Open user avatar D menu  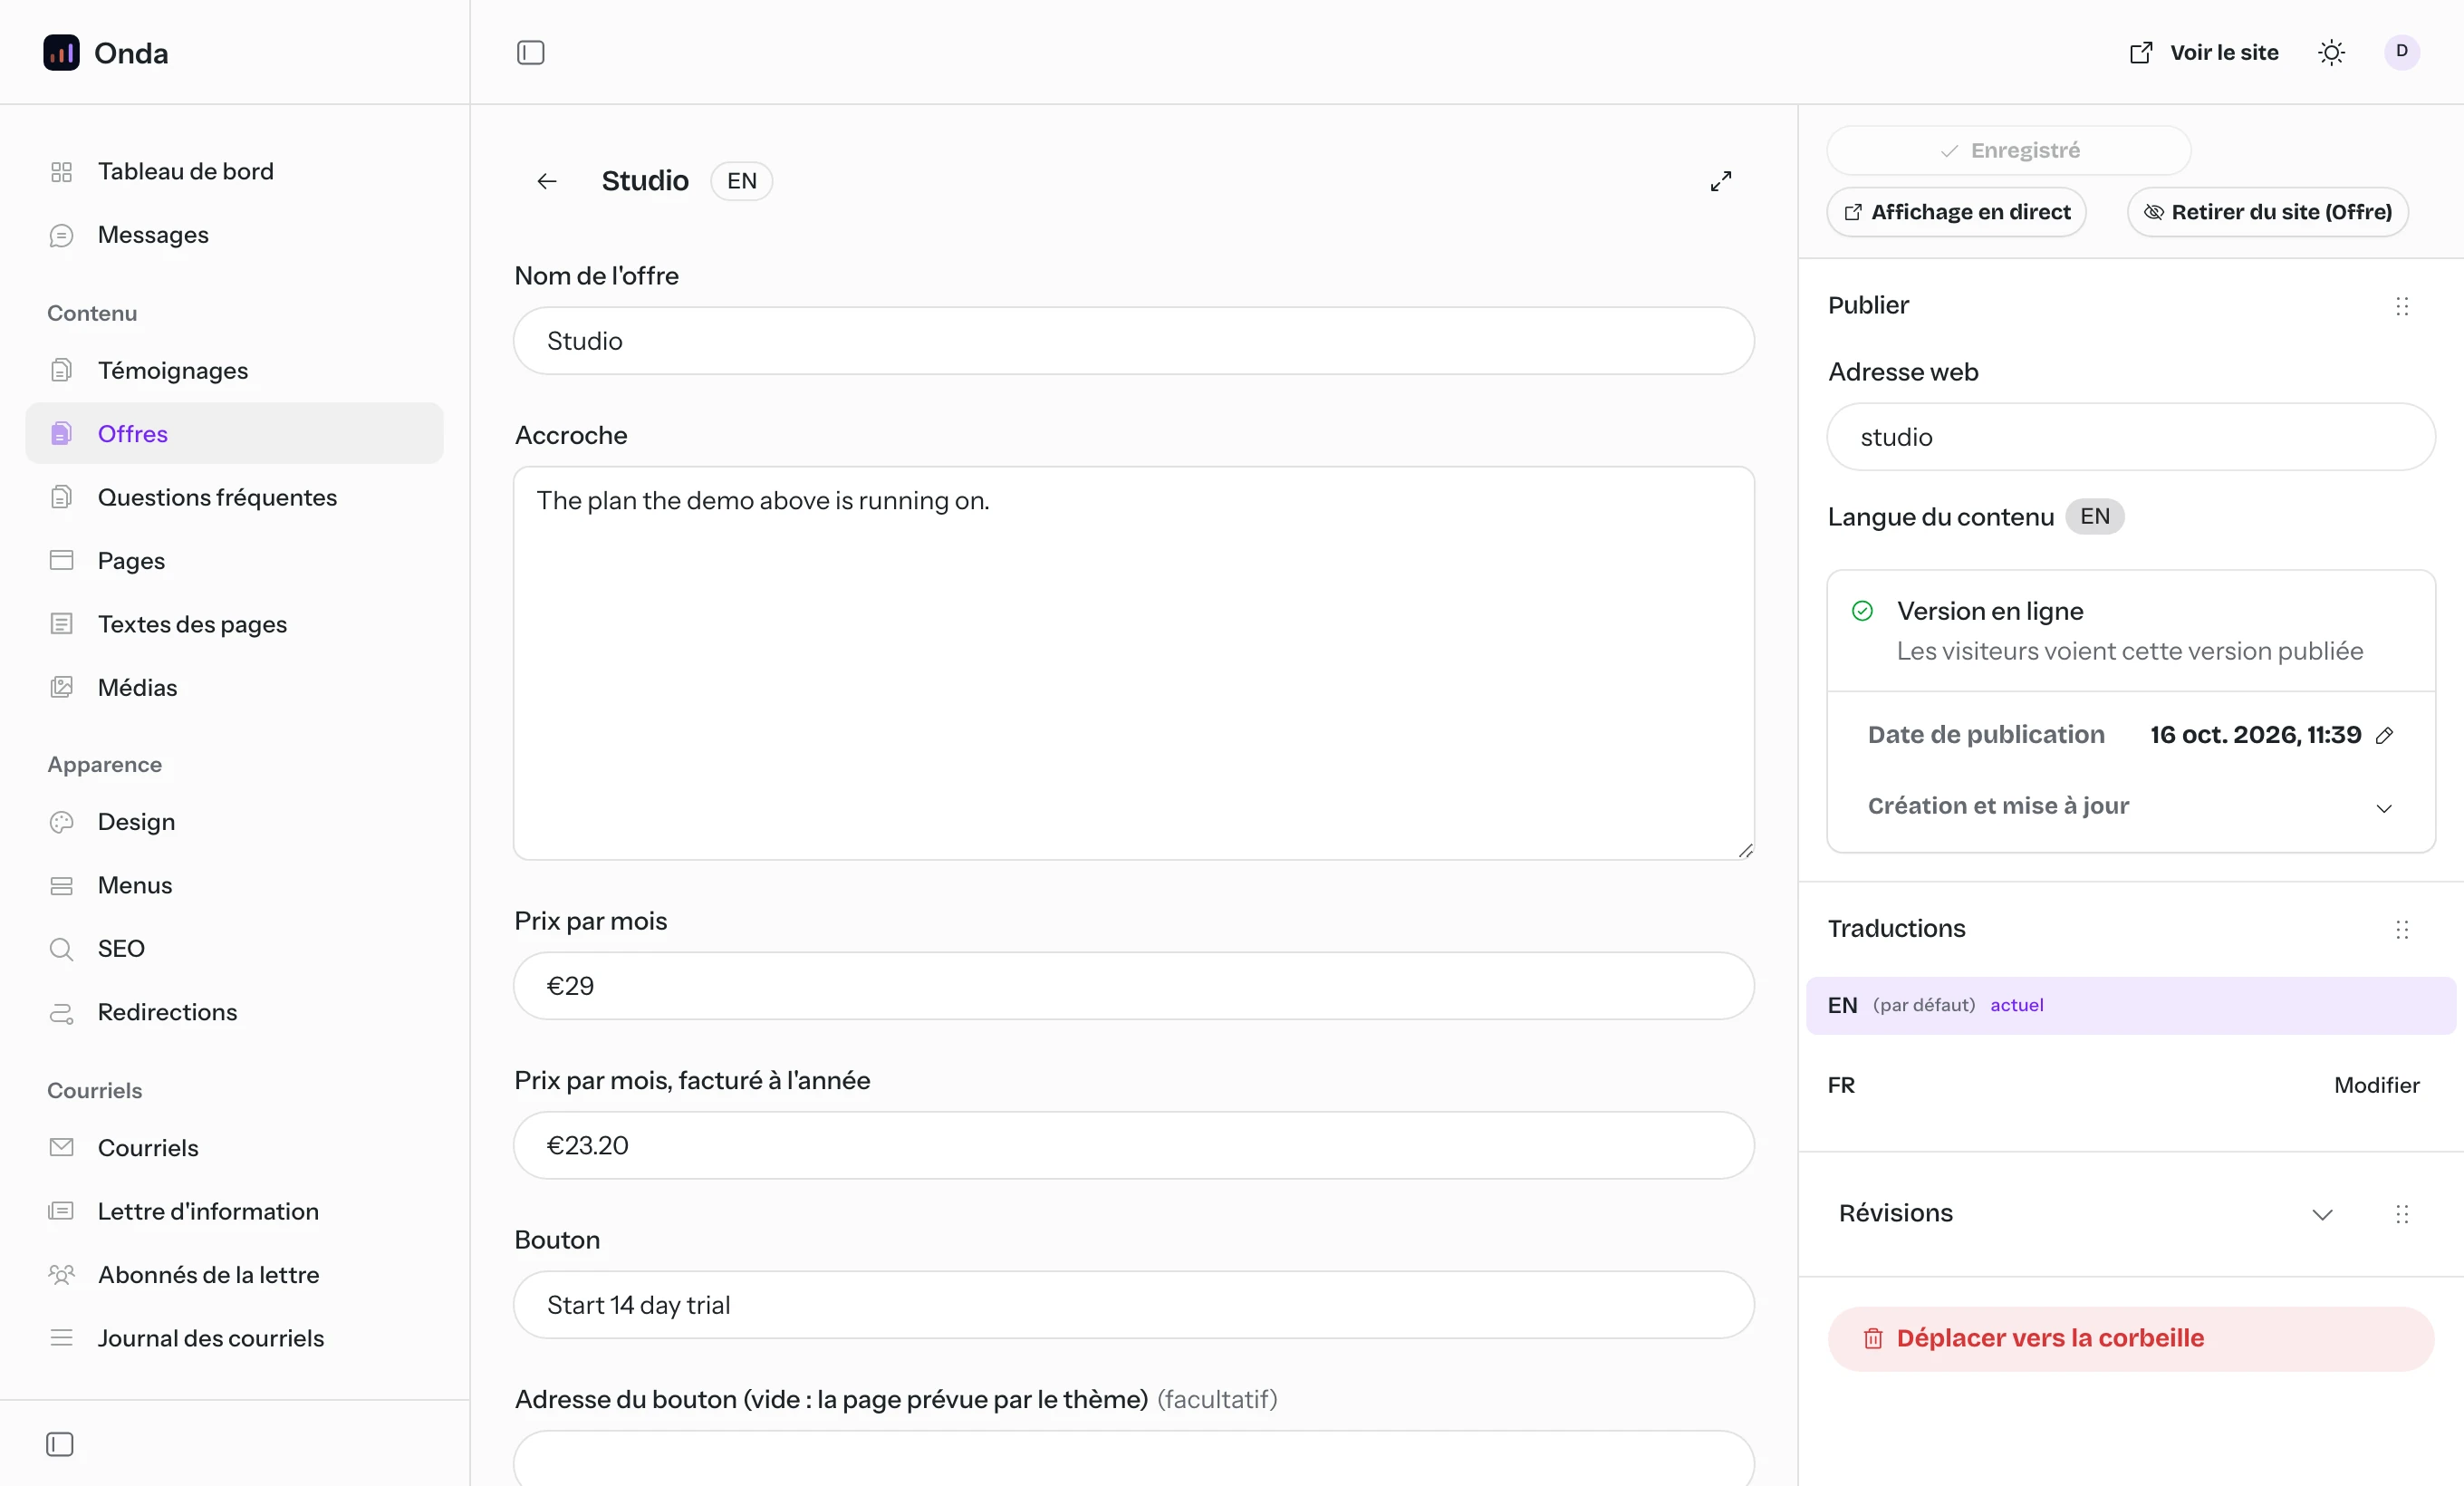point(2401,52)
